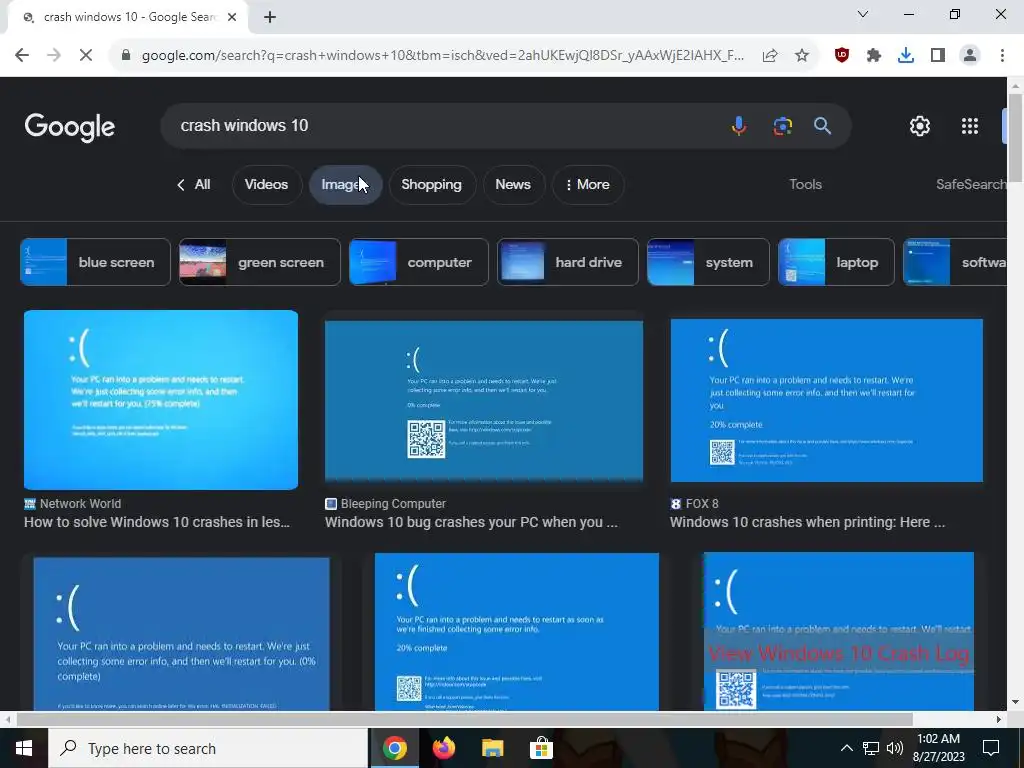
Task: Close the crash windows 10 tab
Action: pyautogui.click(x=232, y=17)
